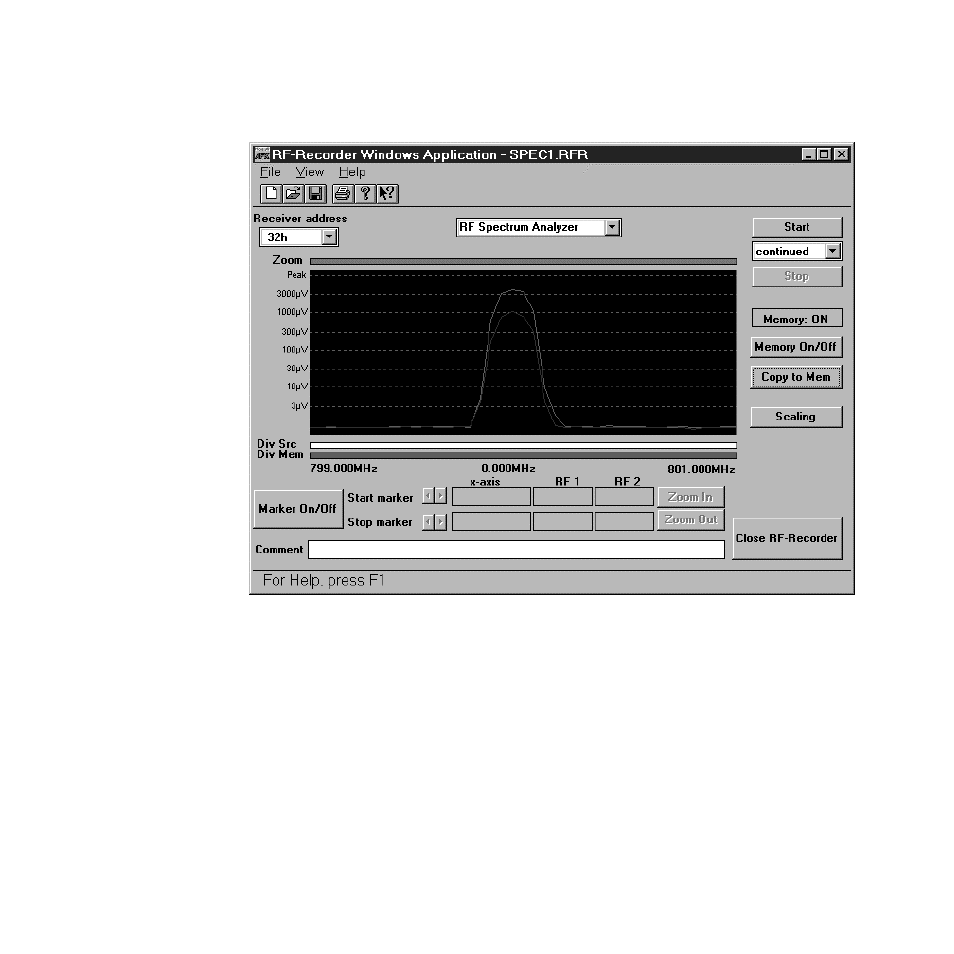Image resolution: width=954 pixels, height=954 pixels.
Task: Click Copy to Mem button
Action: point(796,377)
